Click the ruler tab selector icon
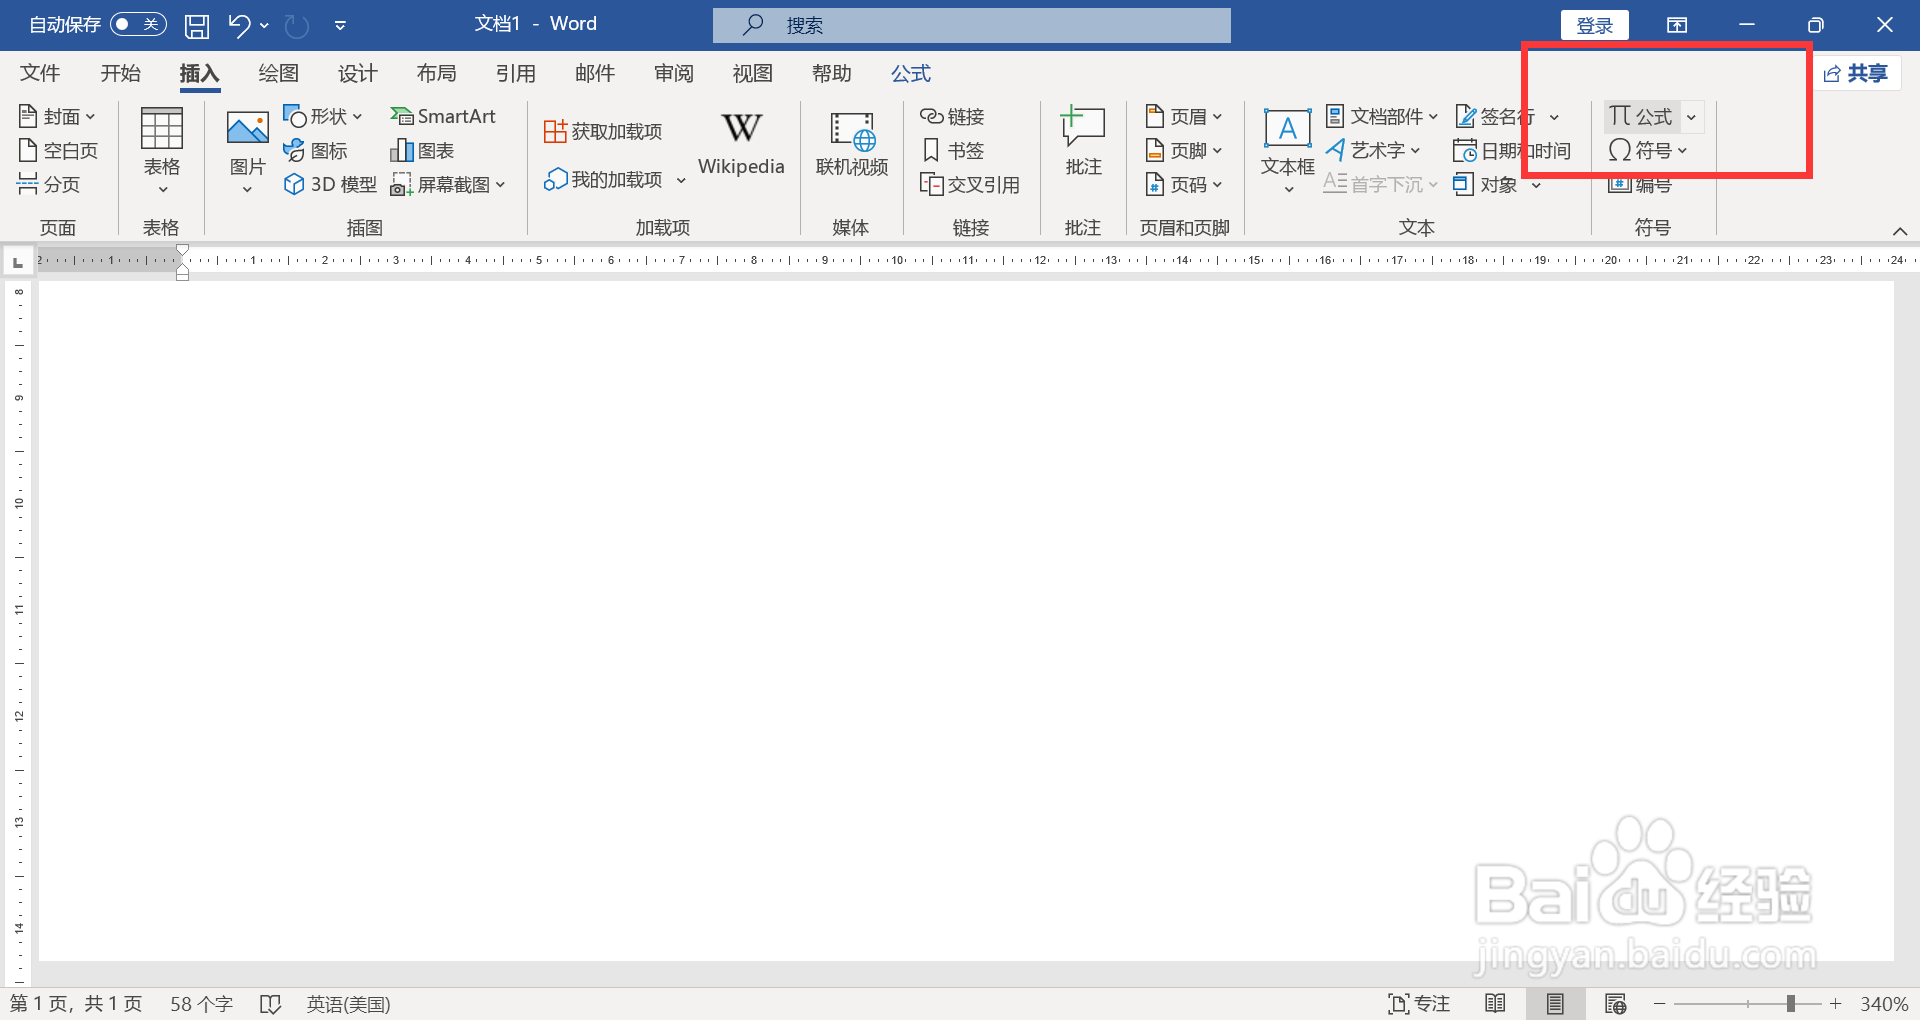The image size is (1920, 1020). pyautogui.click(x=17, y=262)
